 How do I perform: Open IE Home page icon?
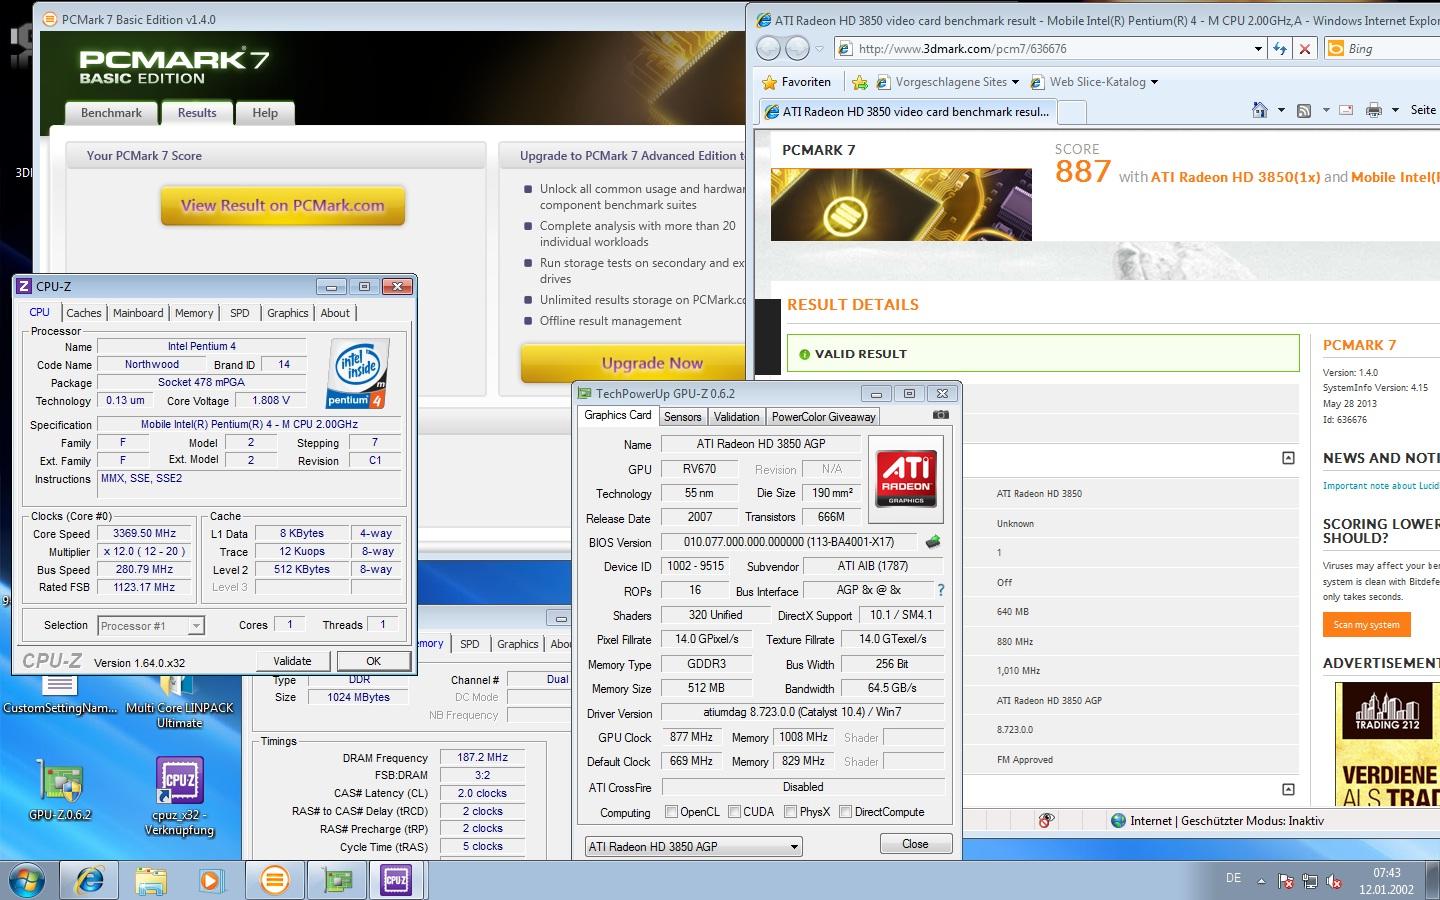(x=1260, y=110)
